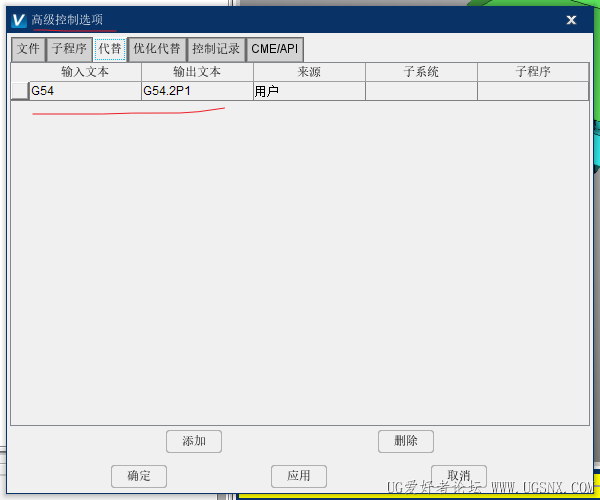Open the CME/API tab
This screenshot has width=600, height=500.
(x=275, y=49)
